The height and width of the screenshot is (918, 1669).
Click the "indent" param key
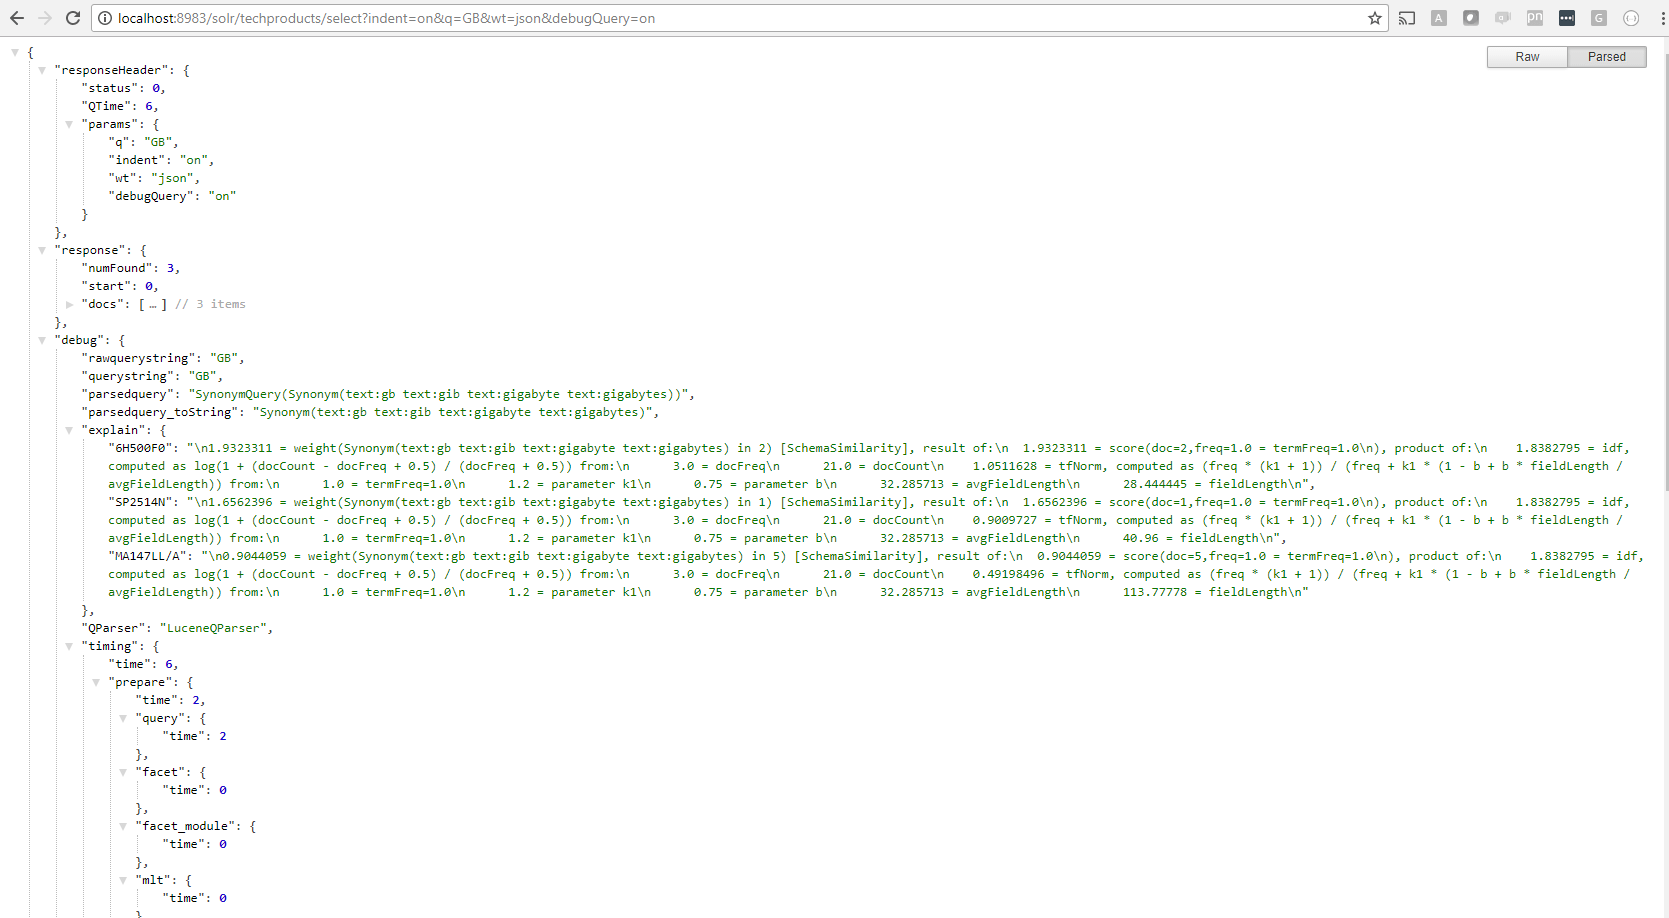tap(137, 160)
